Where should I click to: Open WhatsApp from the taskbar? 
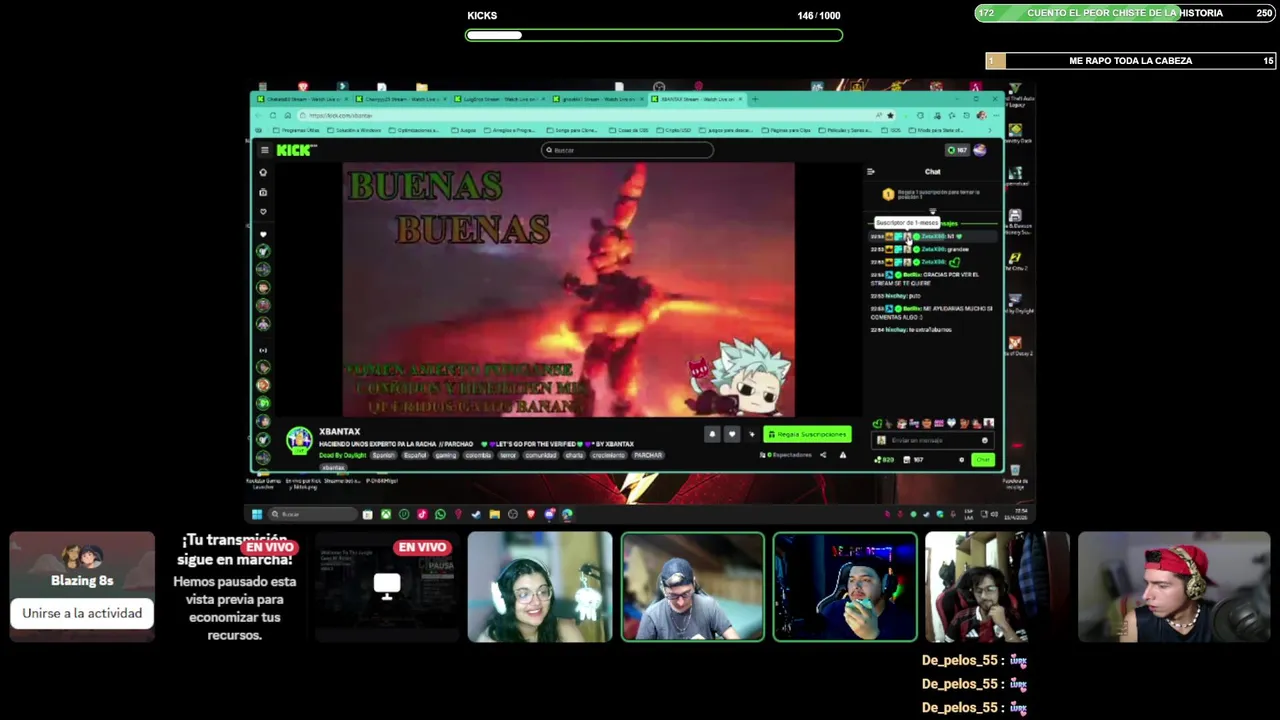(x=440, y=514)
